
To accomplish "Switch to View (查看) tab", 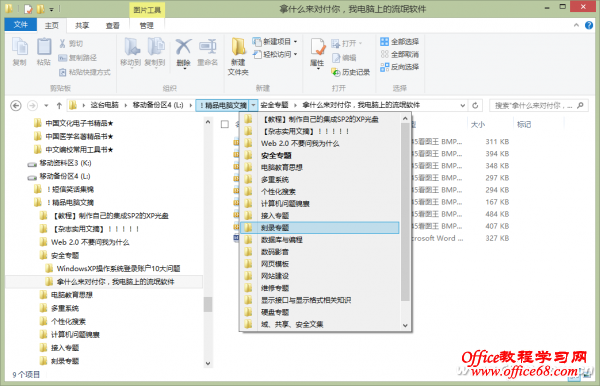I will pos(112,25).
